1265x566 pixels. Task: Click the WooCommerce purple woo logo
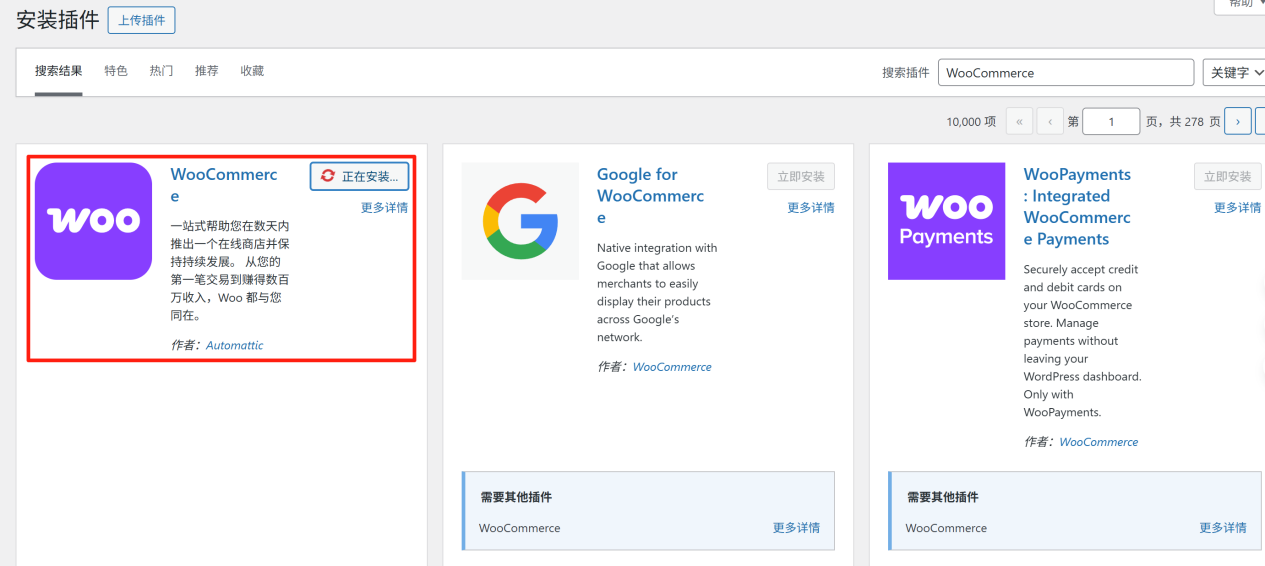click(93, 221)
